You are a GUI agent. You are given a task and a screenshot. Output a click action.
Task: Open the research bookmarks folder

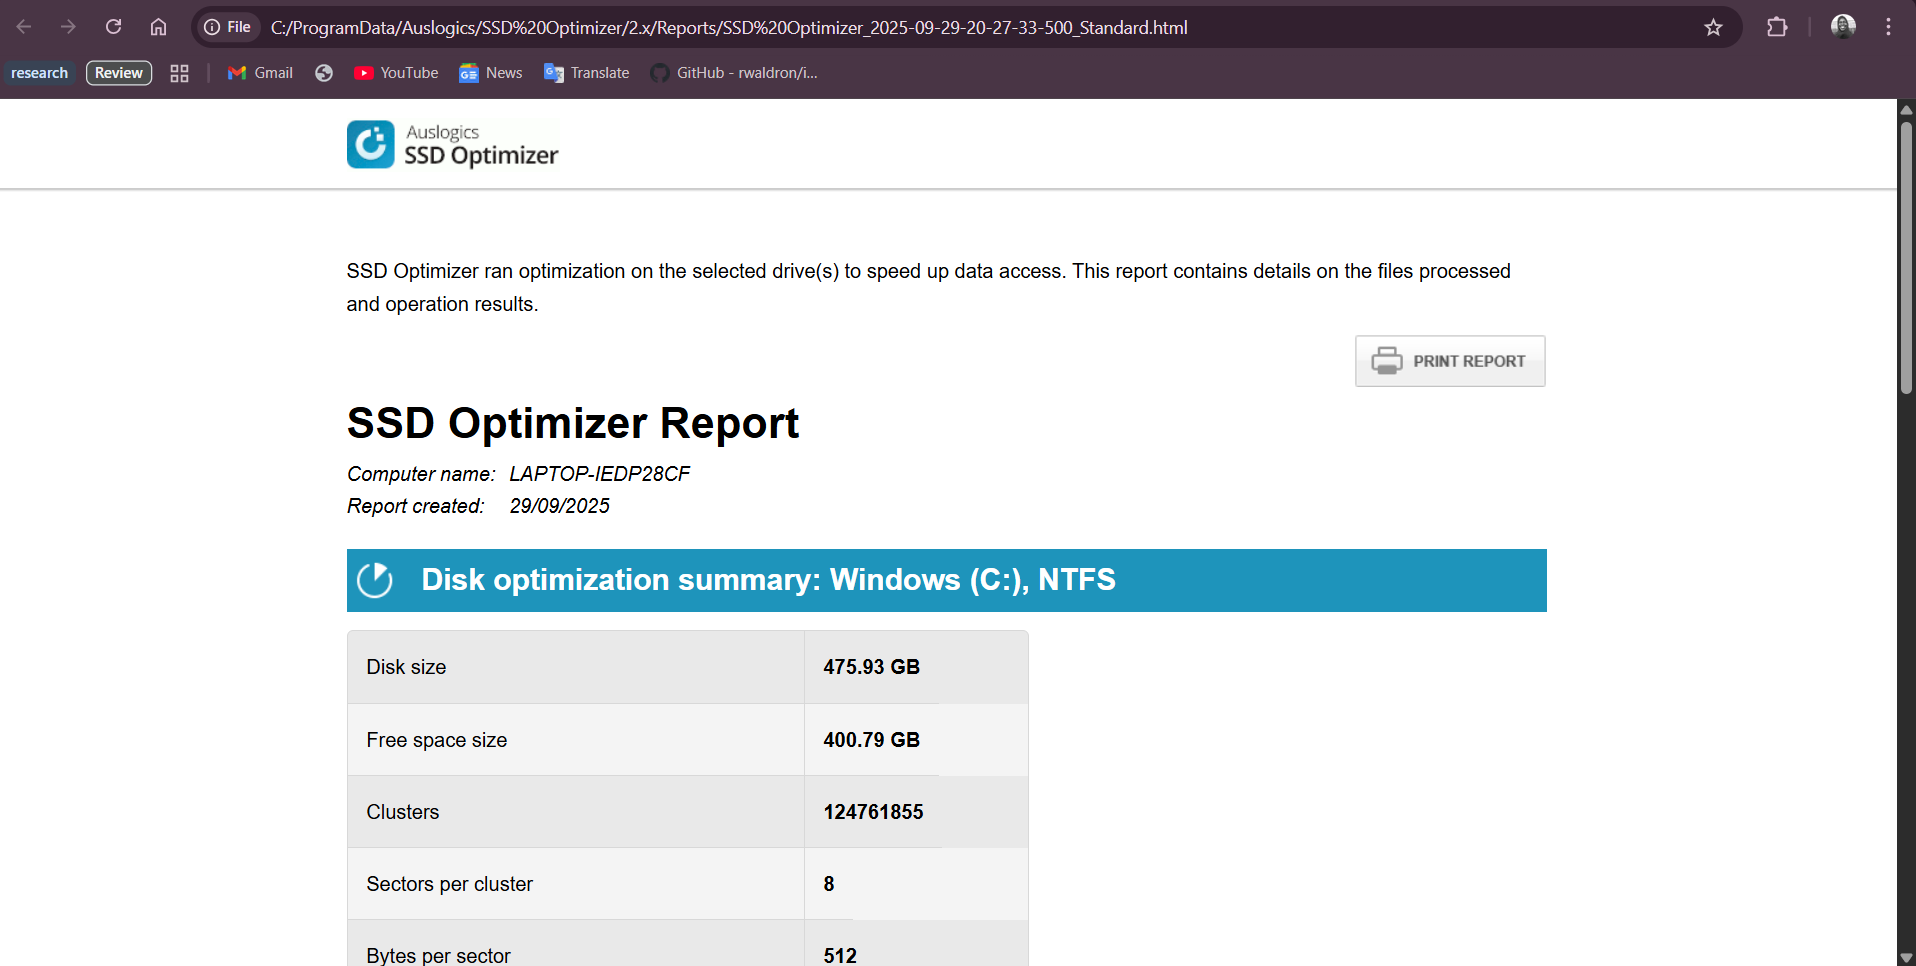39,72
